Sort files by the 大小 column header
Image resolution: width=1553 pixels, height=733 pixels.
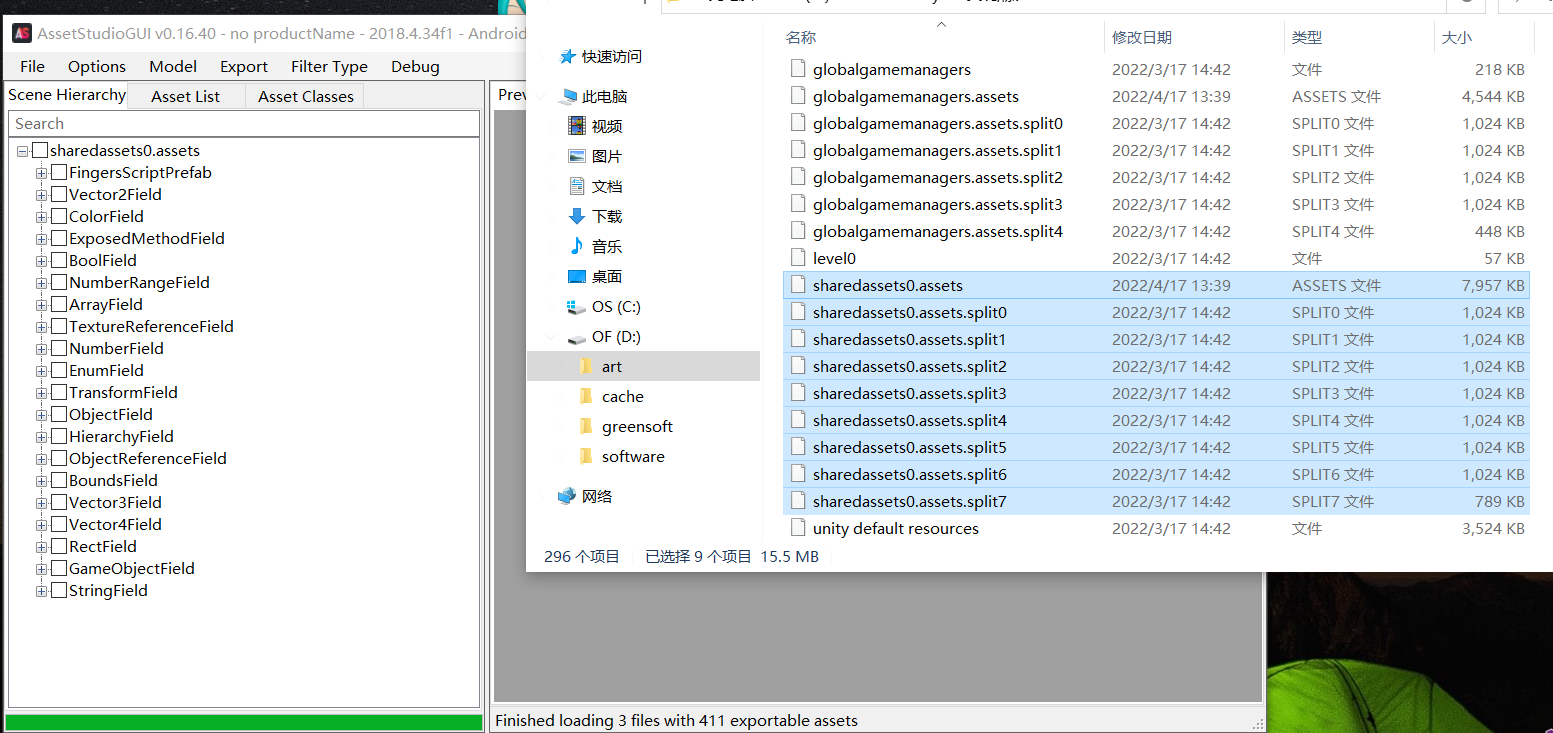point(1456,37)
